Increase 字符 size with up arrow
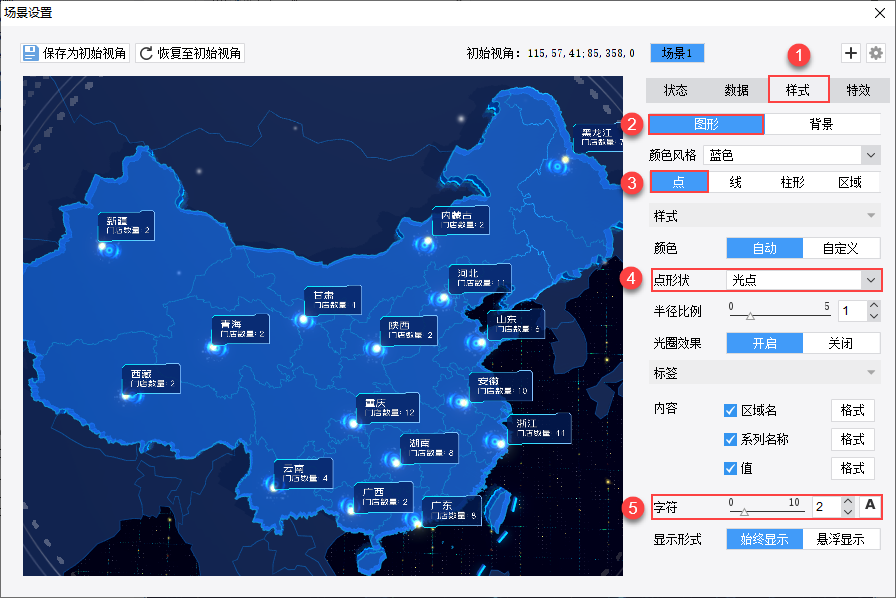 pyautogui.click(x=848, y=501)
